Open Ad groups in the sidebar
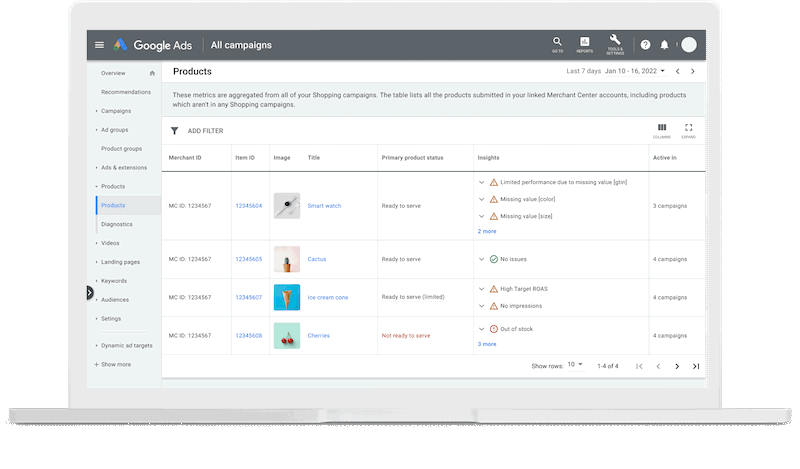 tap(114, 130)
